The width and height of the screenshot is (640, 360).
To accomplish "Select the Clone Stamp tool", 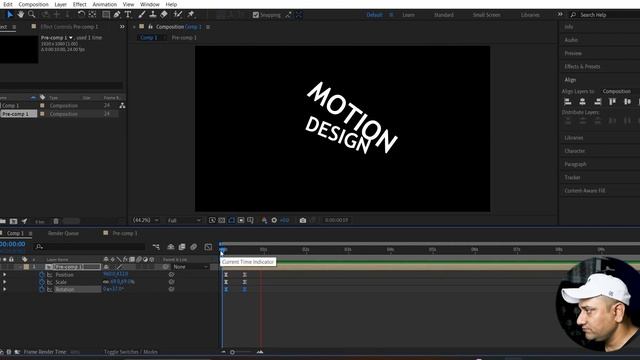I will [153, 15].
